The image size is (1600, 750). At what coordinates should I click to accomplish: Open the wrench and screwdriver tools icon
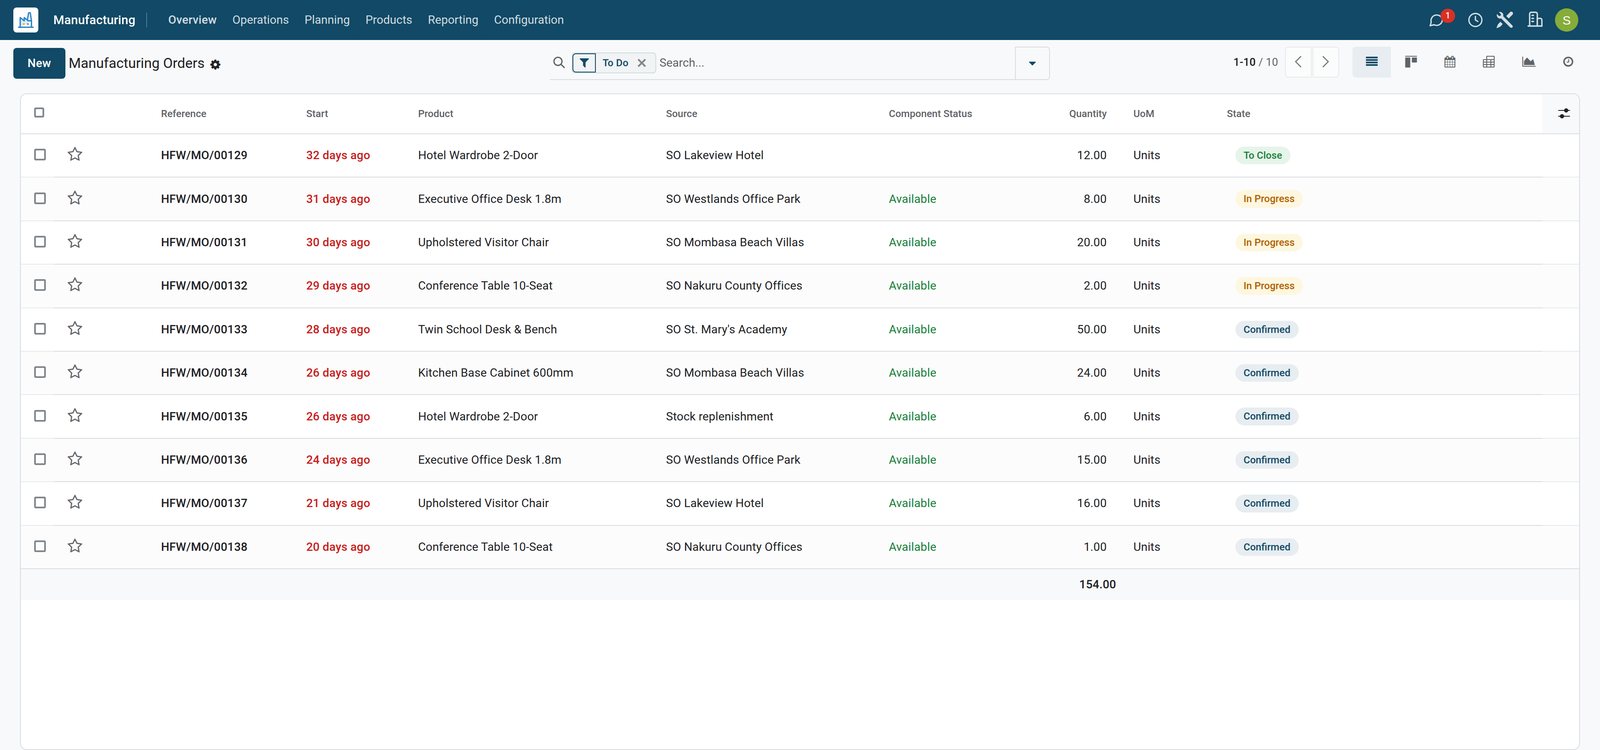click(1505, 20)
